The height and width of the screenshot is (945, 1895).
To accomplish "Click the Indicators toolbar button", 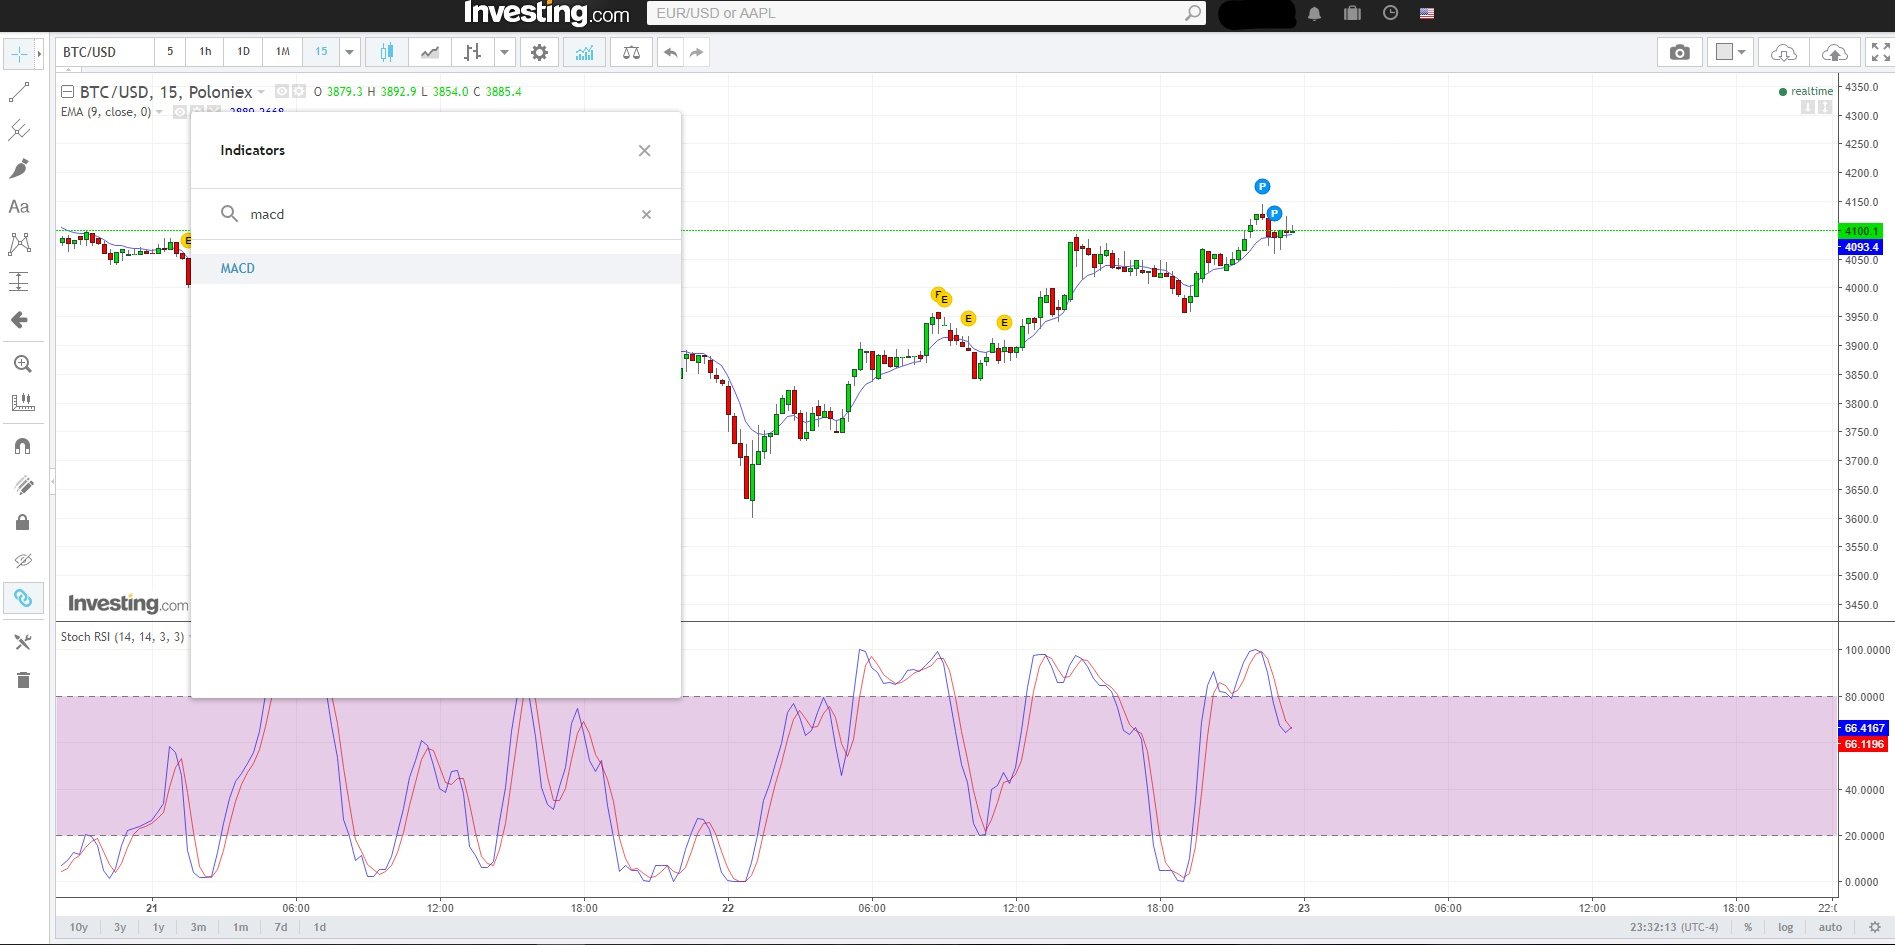I will pyautogui.click(x=584, y=52).
